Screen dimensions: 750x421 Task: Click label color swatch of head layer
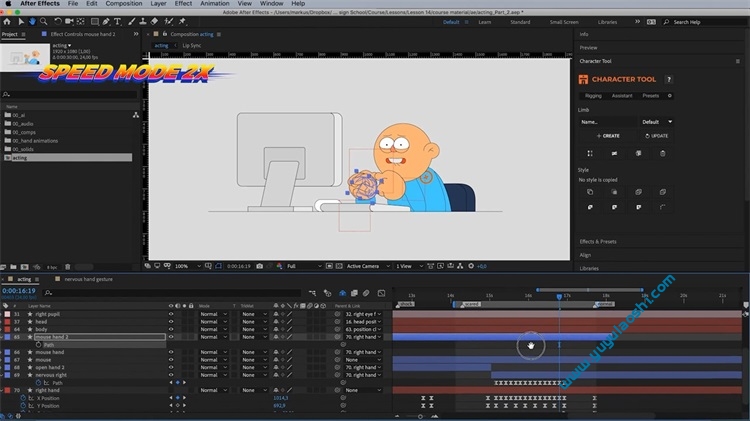pyautogui.click(x=7, y=322)
